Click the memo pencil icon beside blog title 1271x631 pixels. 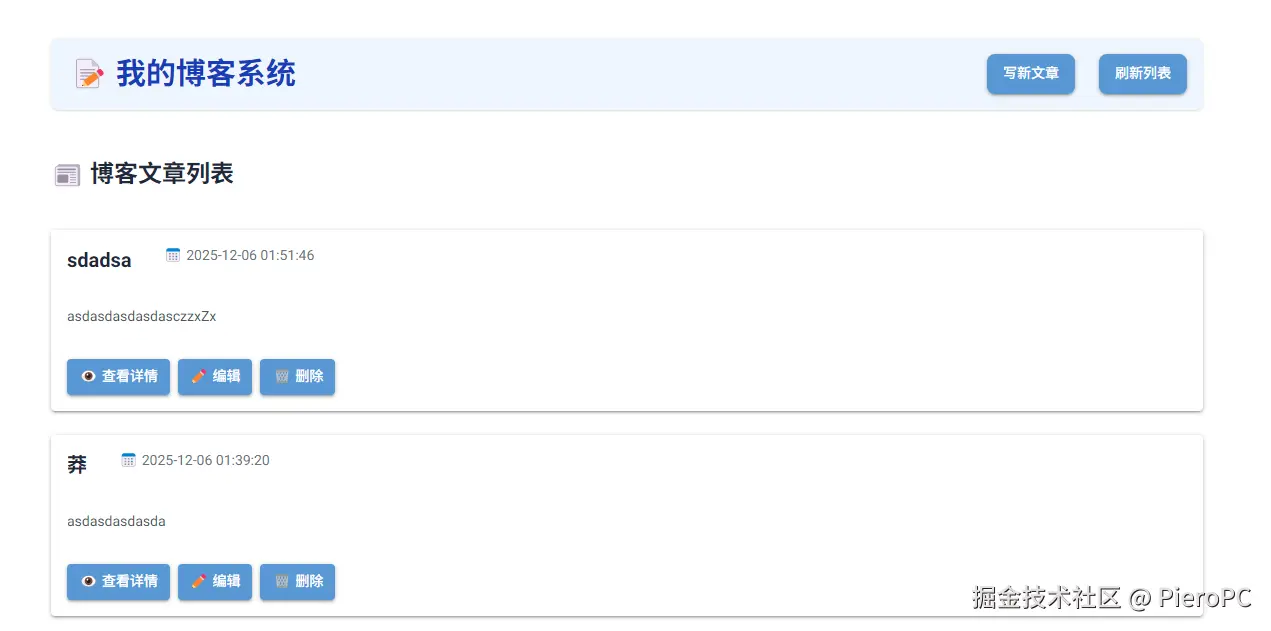pos(89,74)
